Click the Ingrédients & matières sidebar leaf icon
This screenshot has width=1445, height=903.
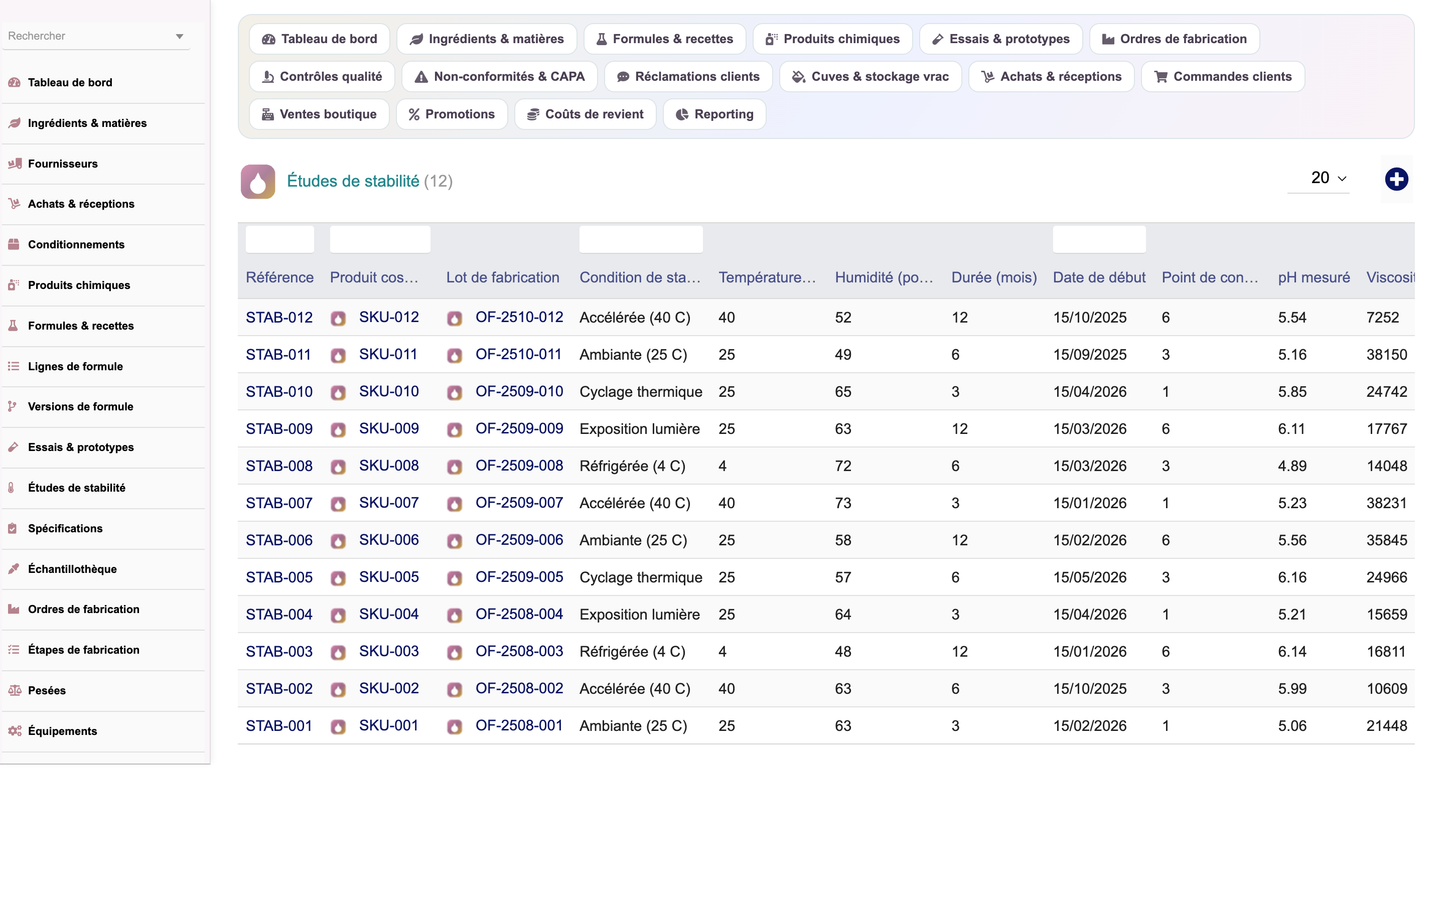[14, 123]
